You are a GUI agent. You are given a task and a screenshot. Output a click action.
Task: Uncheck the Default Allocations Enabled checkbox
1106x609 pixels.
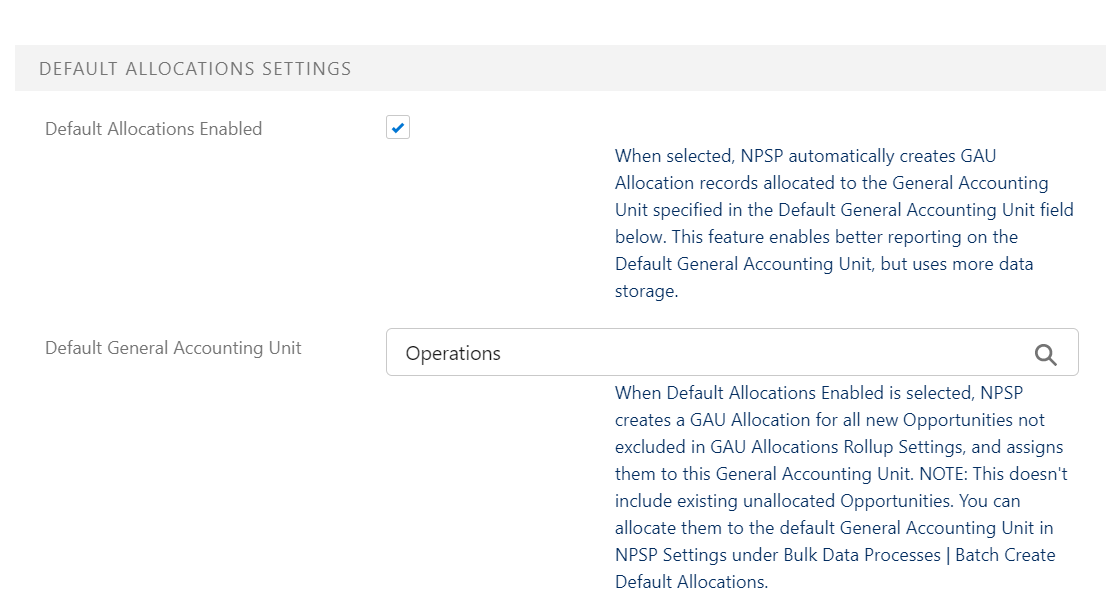tap(398, 128)
